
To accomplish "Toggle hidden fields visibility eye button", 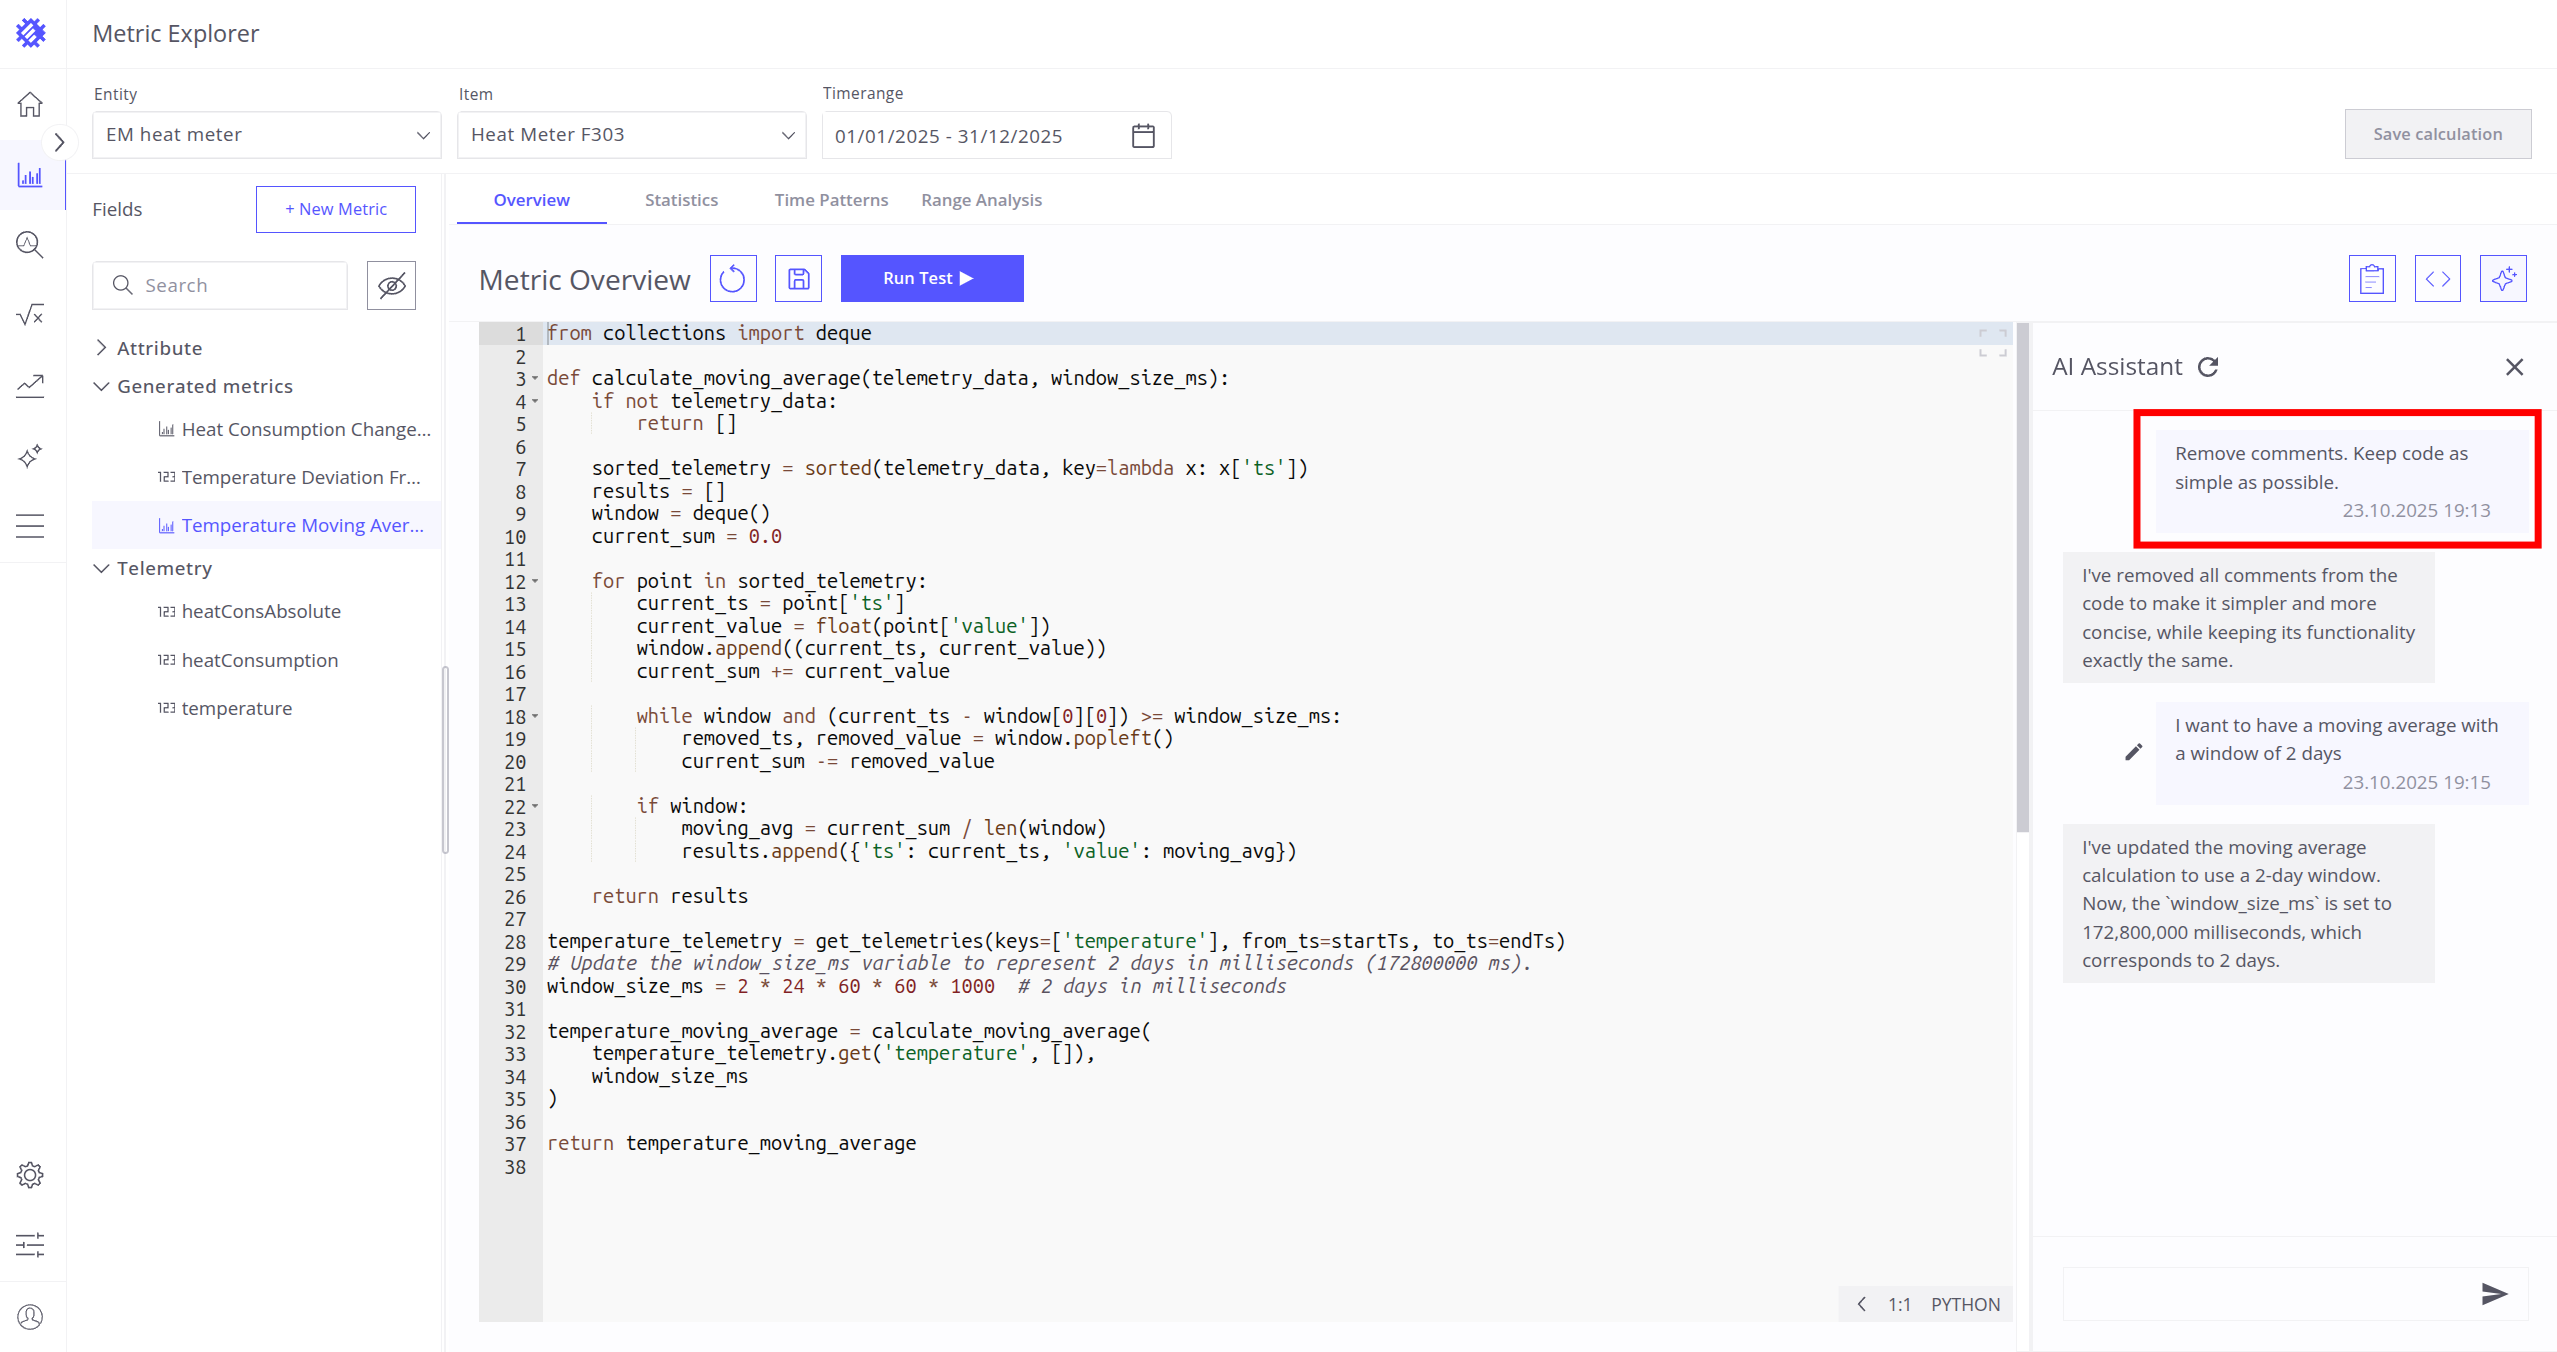I will 391,286.
